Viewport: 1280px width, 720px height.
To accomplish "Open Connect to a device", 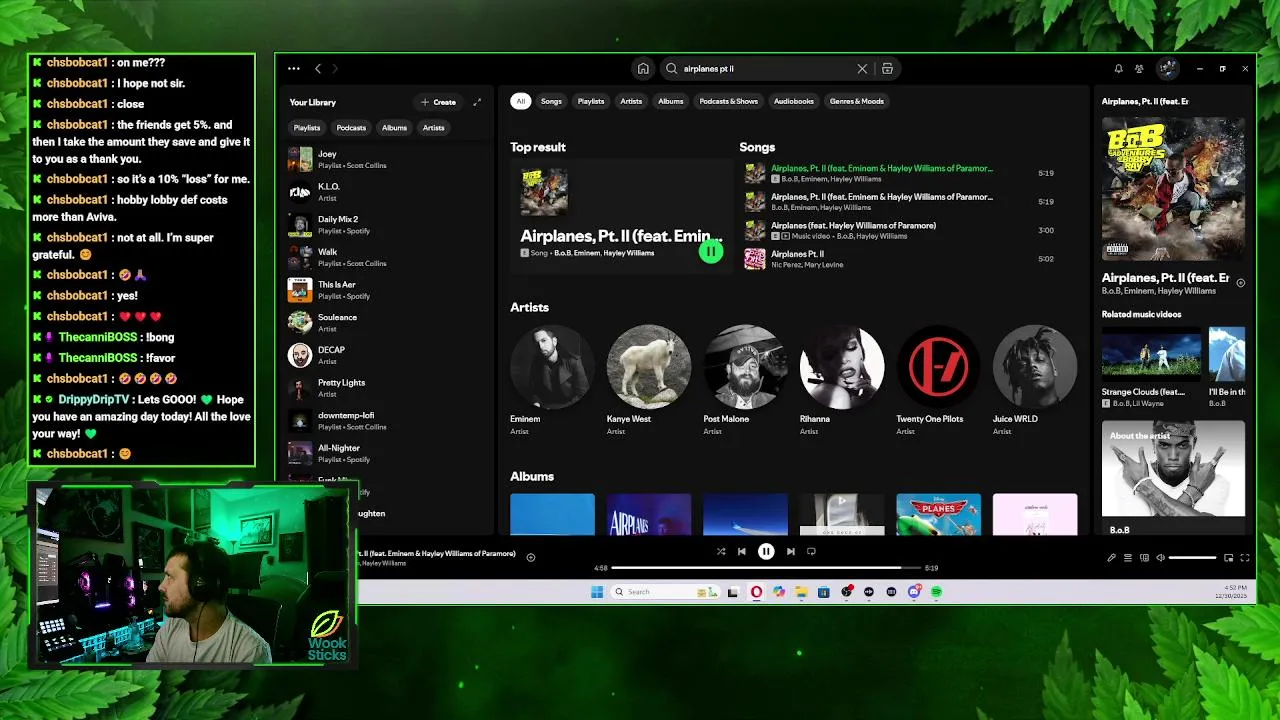I will [x=1145, y=558].
